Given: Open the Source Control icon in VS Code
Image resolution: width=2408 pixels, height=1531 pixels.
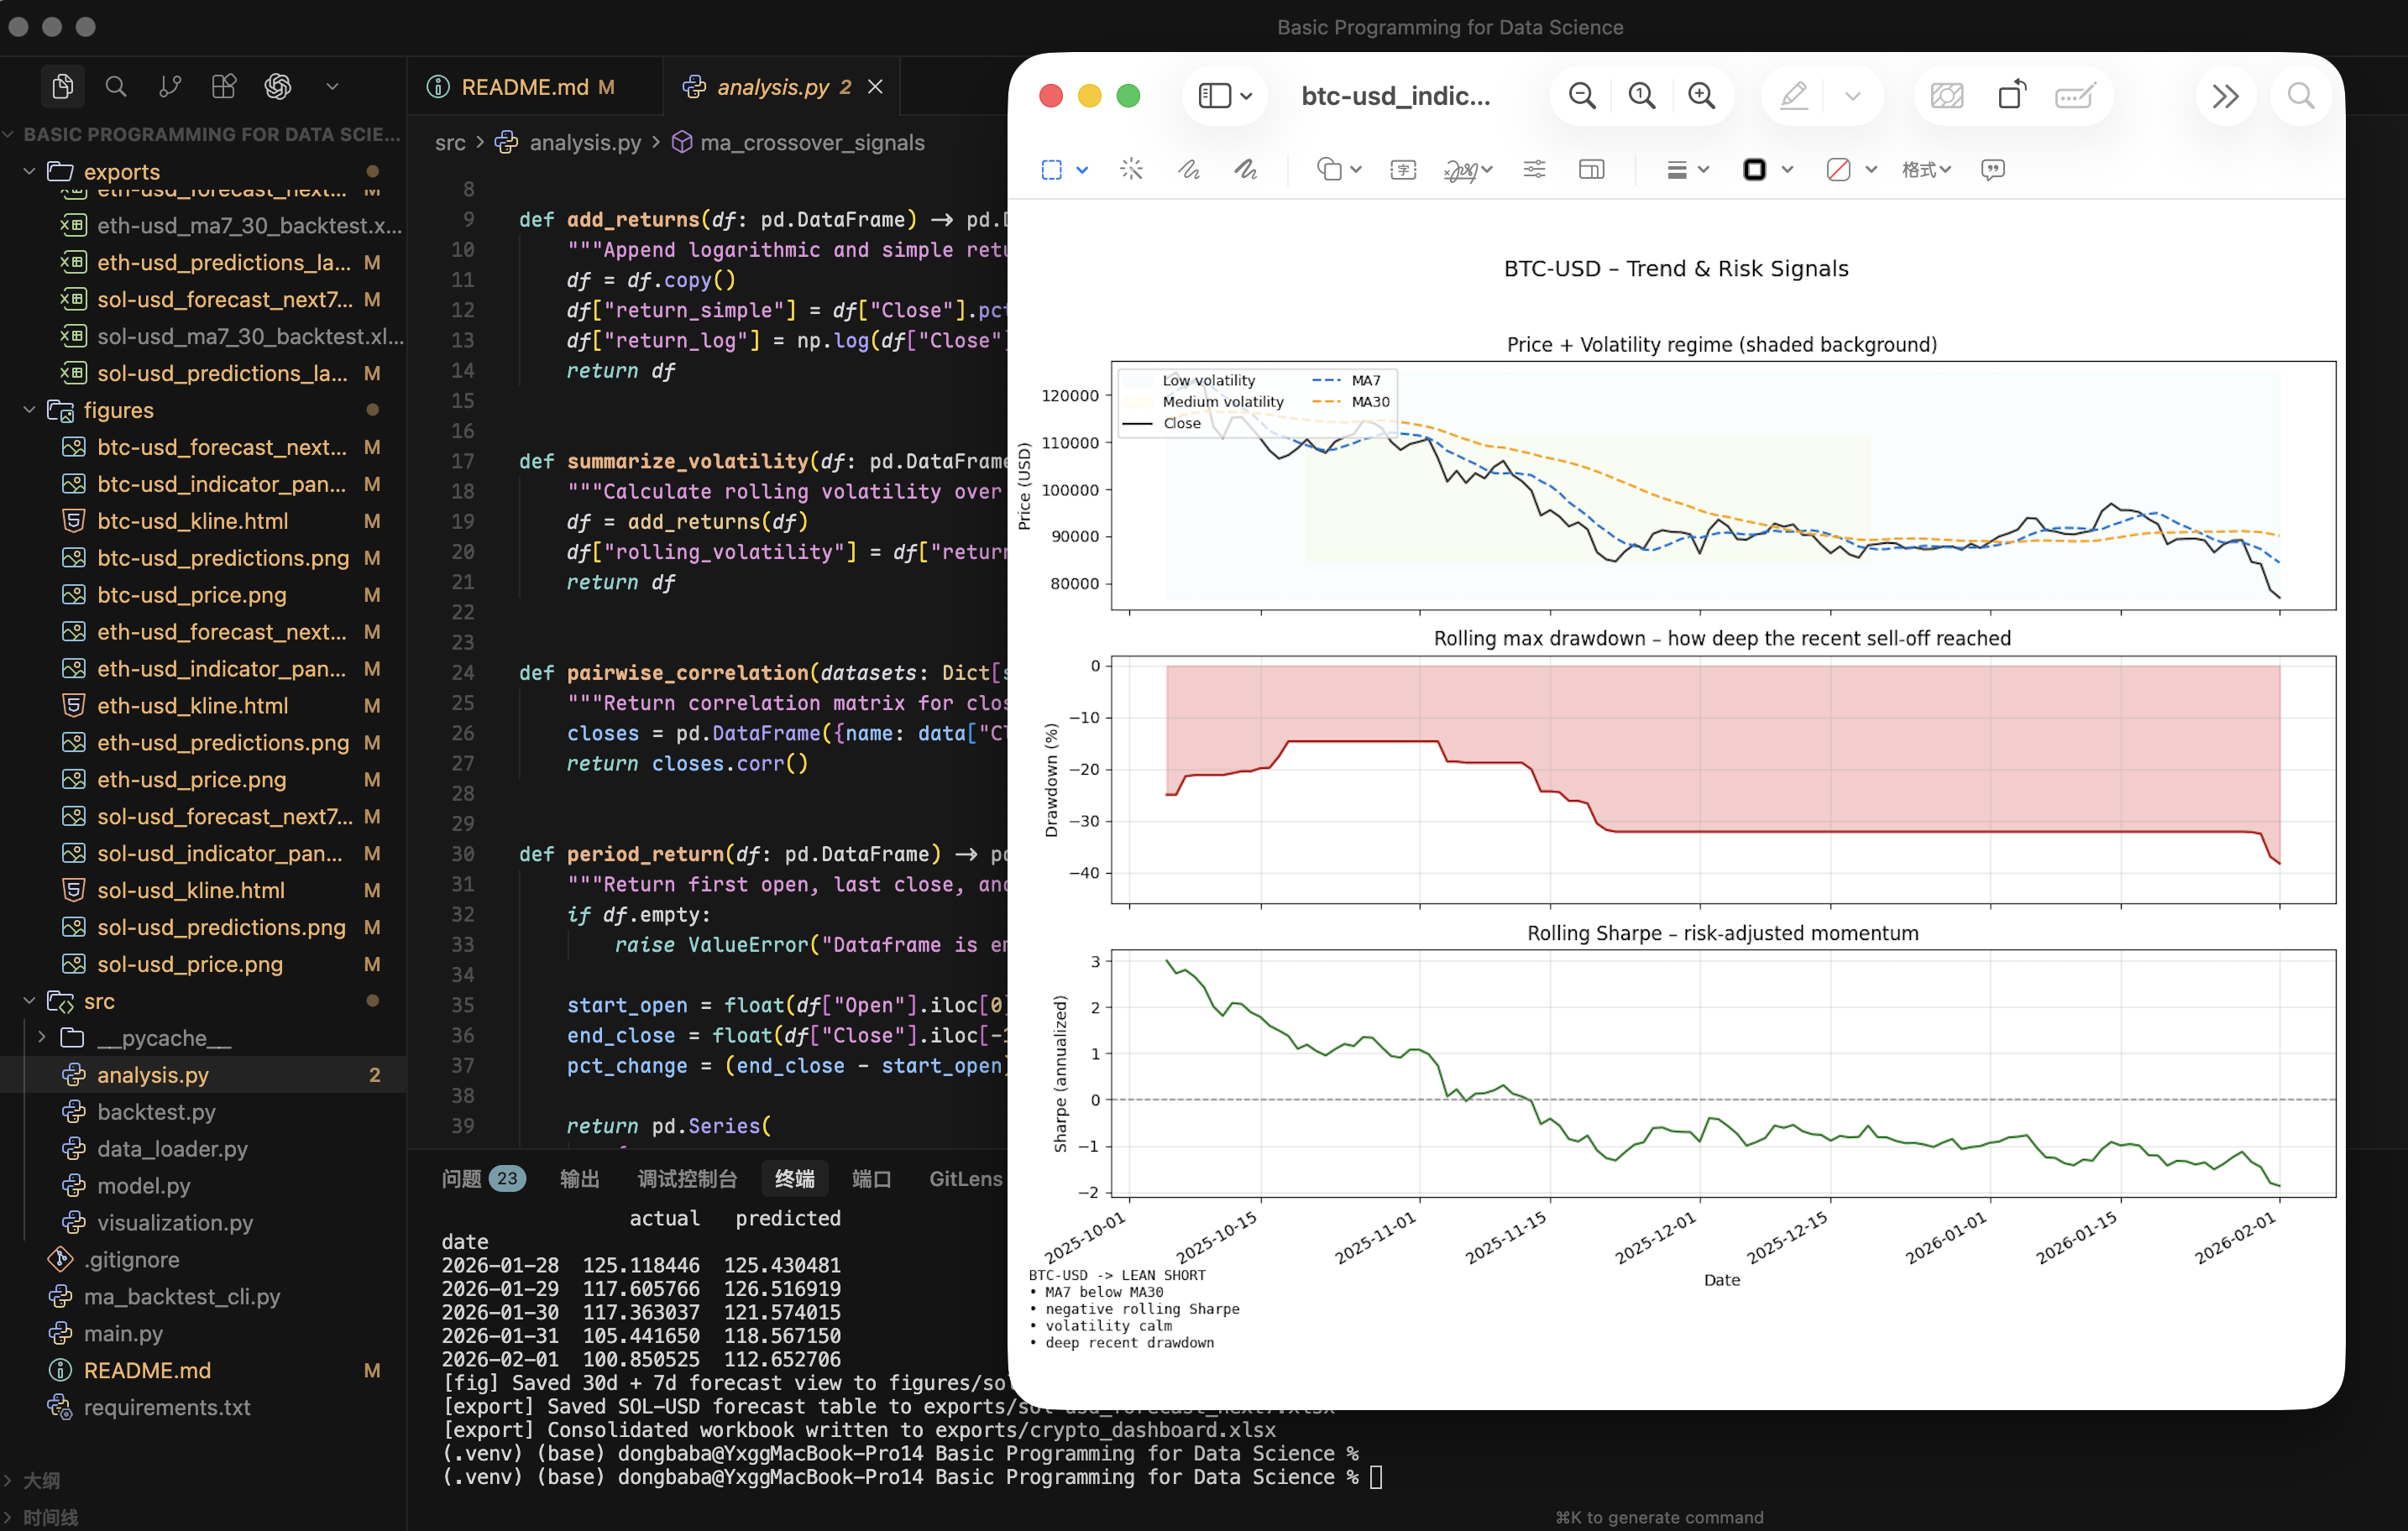Looking at the screenshot, I should tap(169, 86).
